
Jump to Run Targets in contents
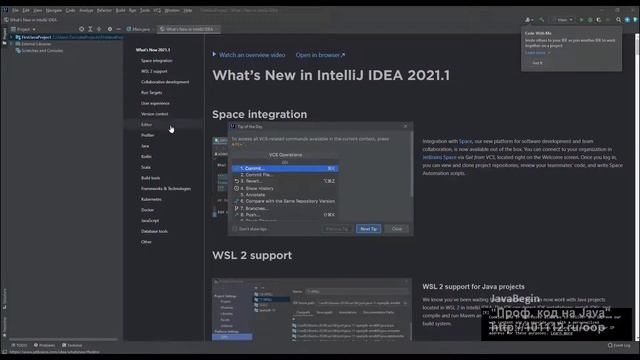pyautogui.click(x=151, y=93)
